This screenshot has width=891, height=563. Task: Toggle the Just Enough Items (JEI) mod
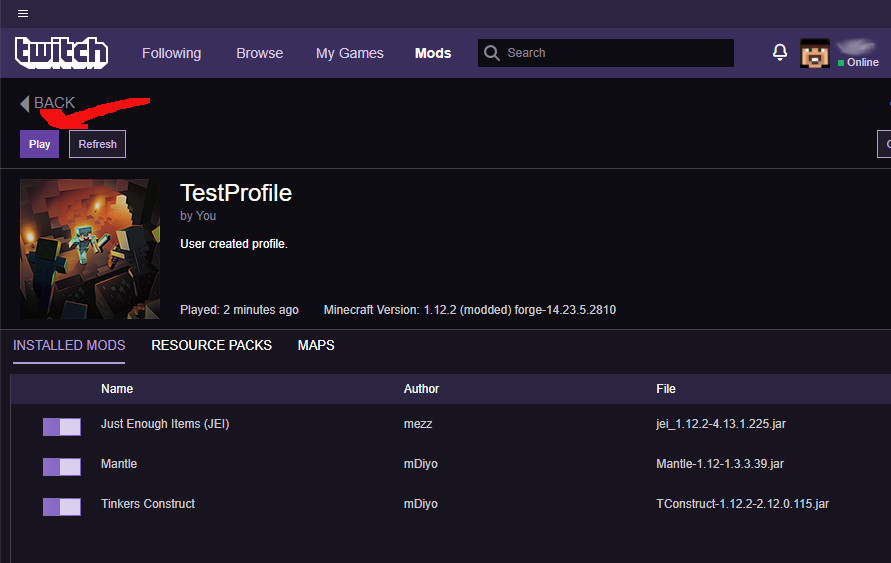click(62, 427)
